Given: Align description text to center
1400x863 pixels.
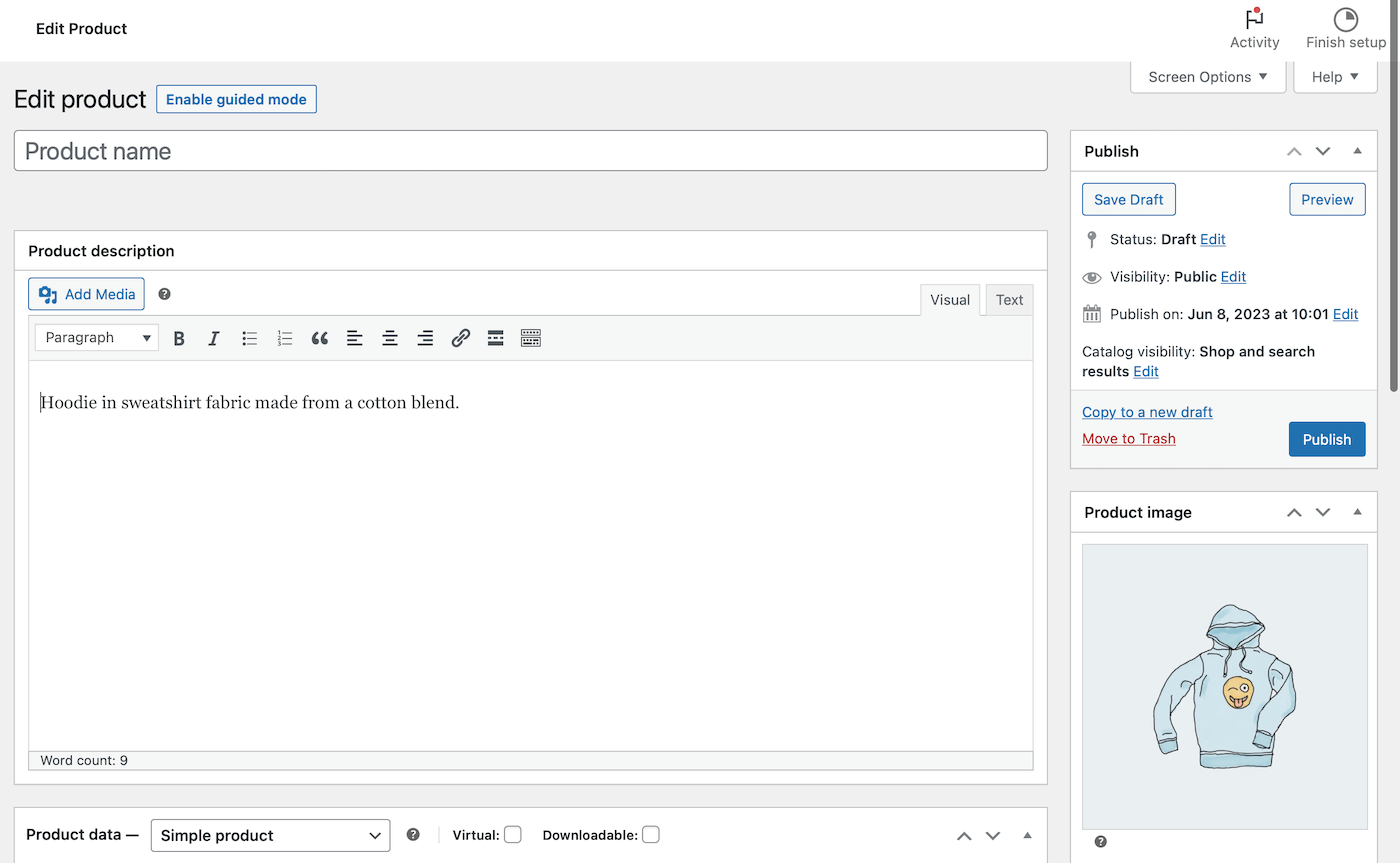Looking at the screenshot, I should pos(390,338).
